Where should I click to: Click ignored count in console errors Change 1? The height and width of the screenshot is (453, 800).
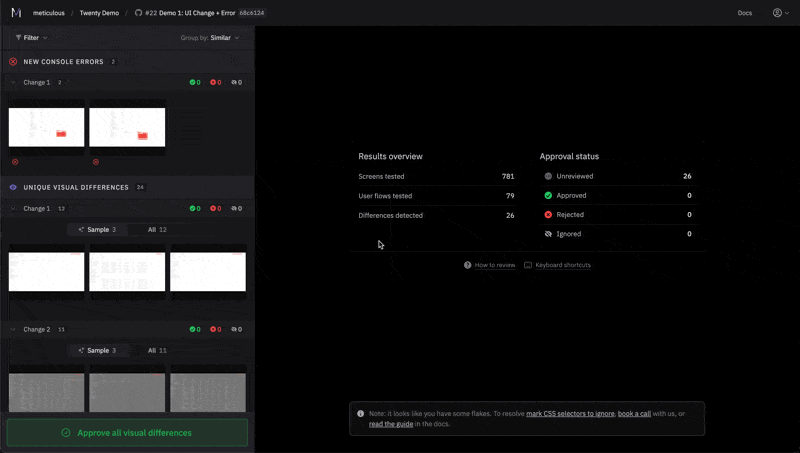point(237,82)
